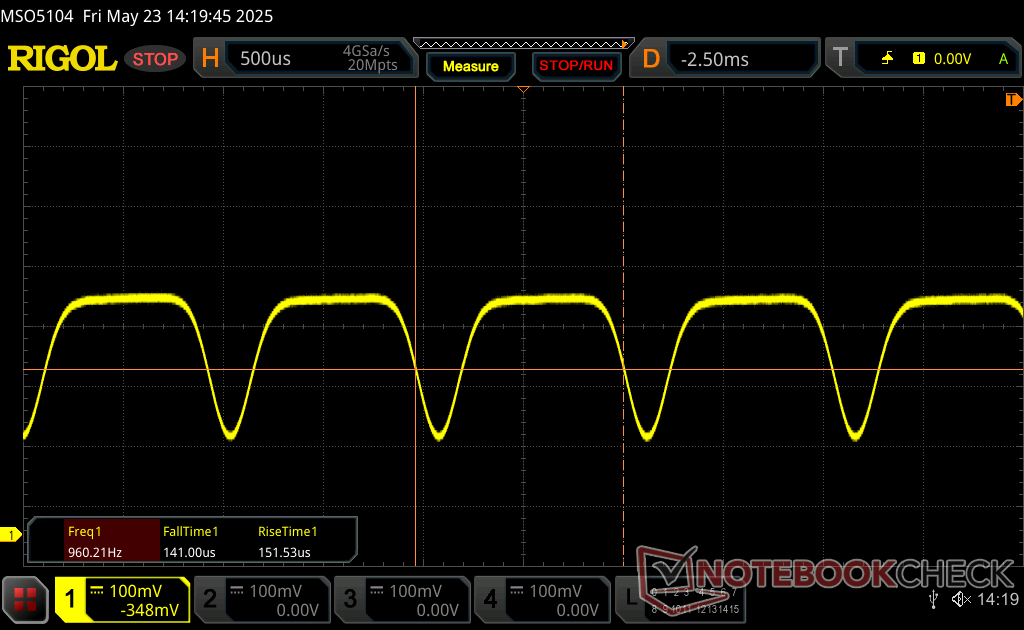This screenshot has height=630, width=1024.
Task: Click the rising edge trigger icon
Action: (x=887, y=59)
